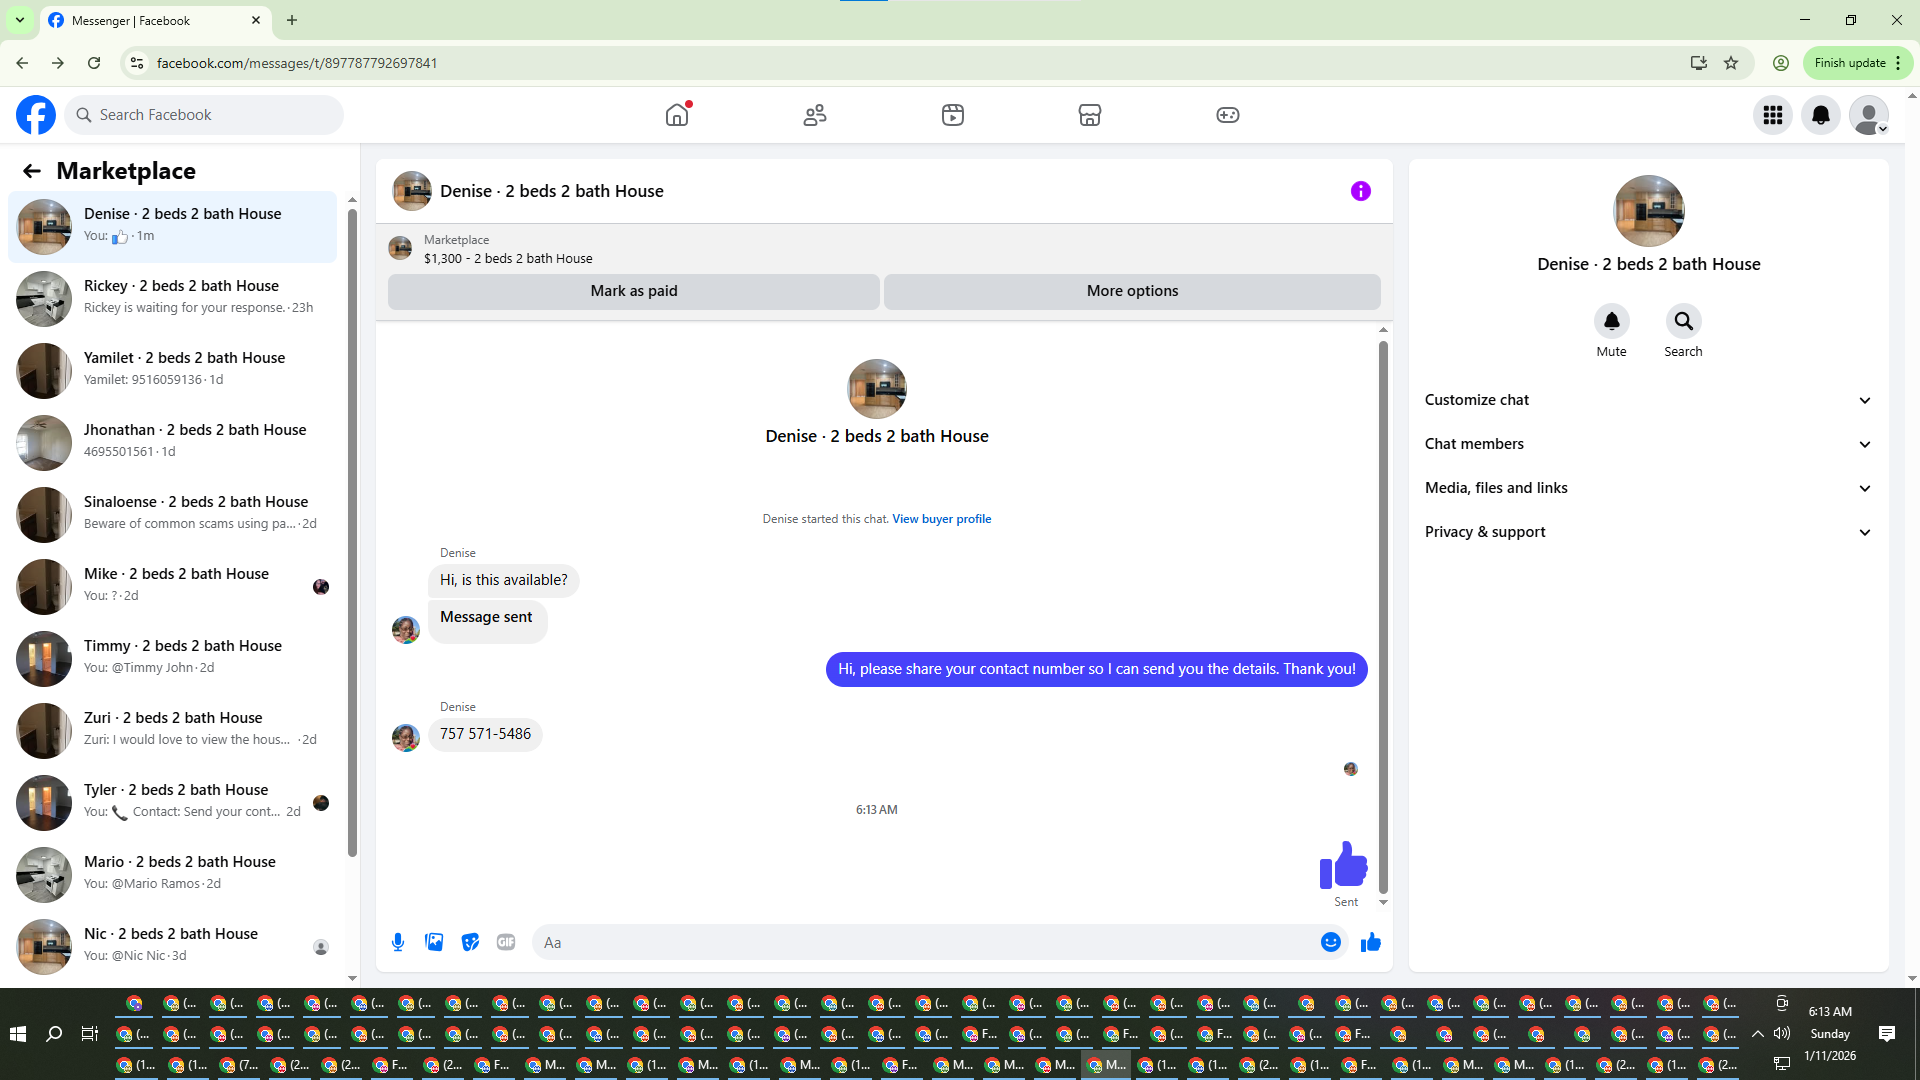Open Nic's 2 beds 2 bath chat

pyautogui.click(x=172, y=947)
